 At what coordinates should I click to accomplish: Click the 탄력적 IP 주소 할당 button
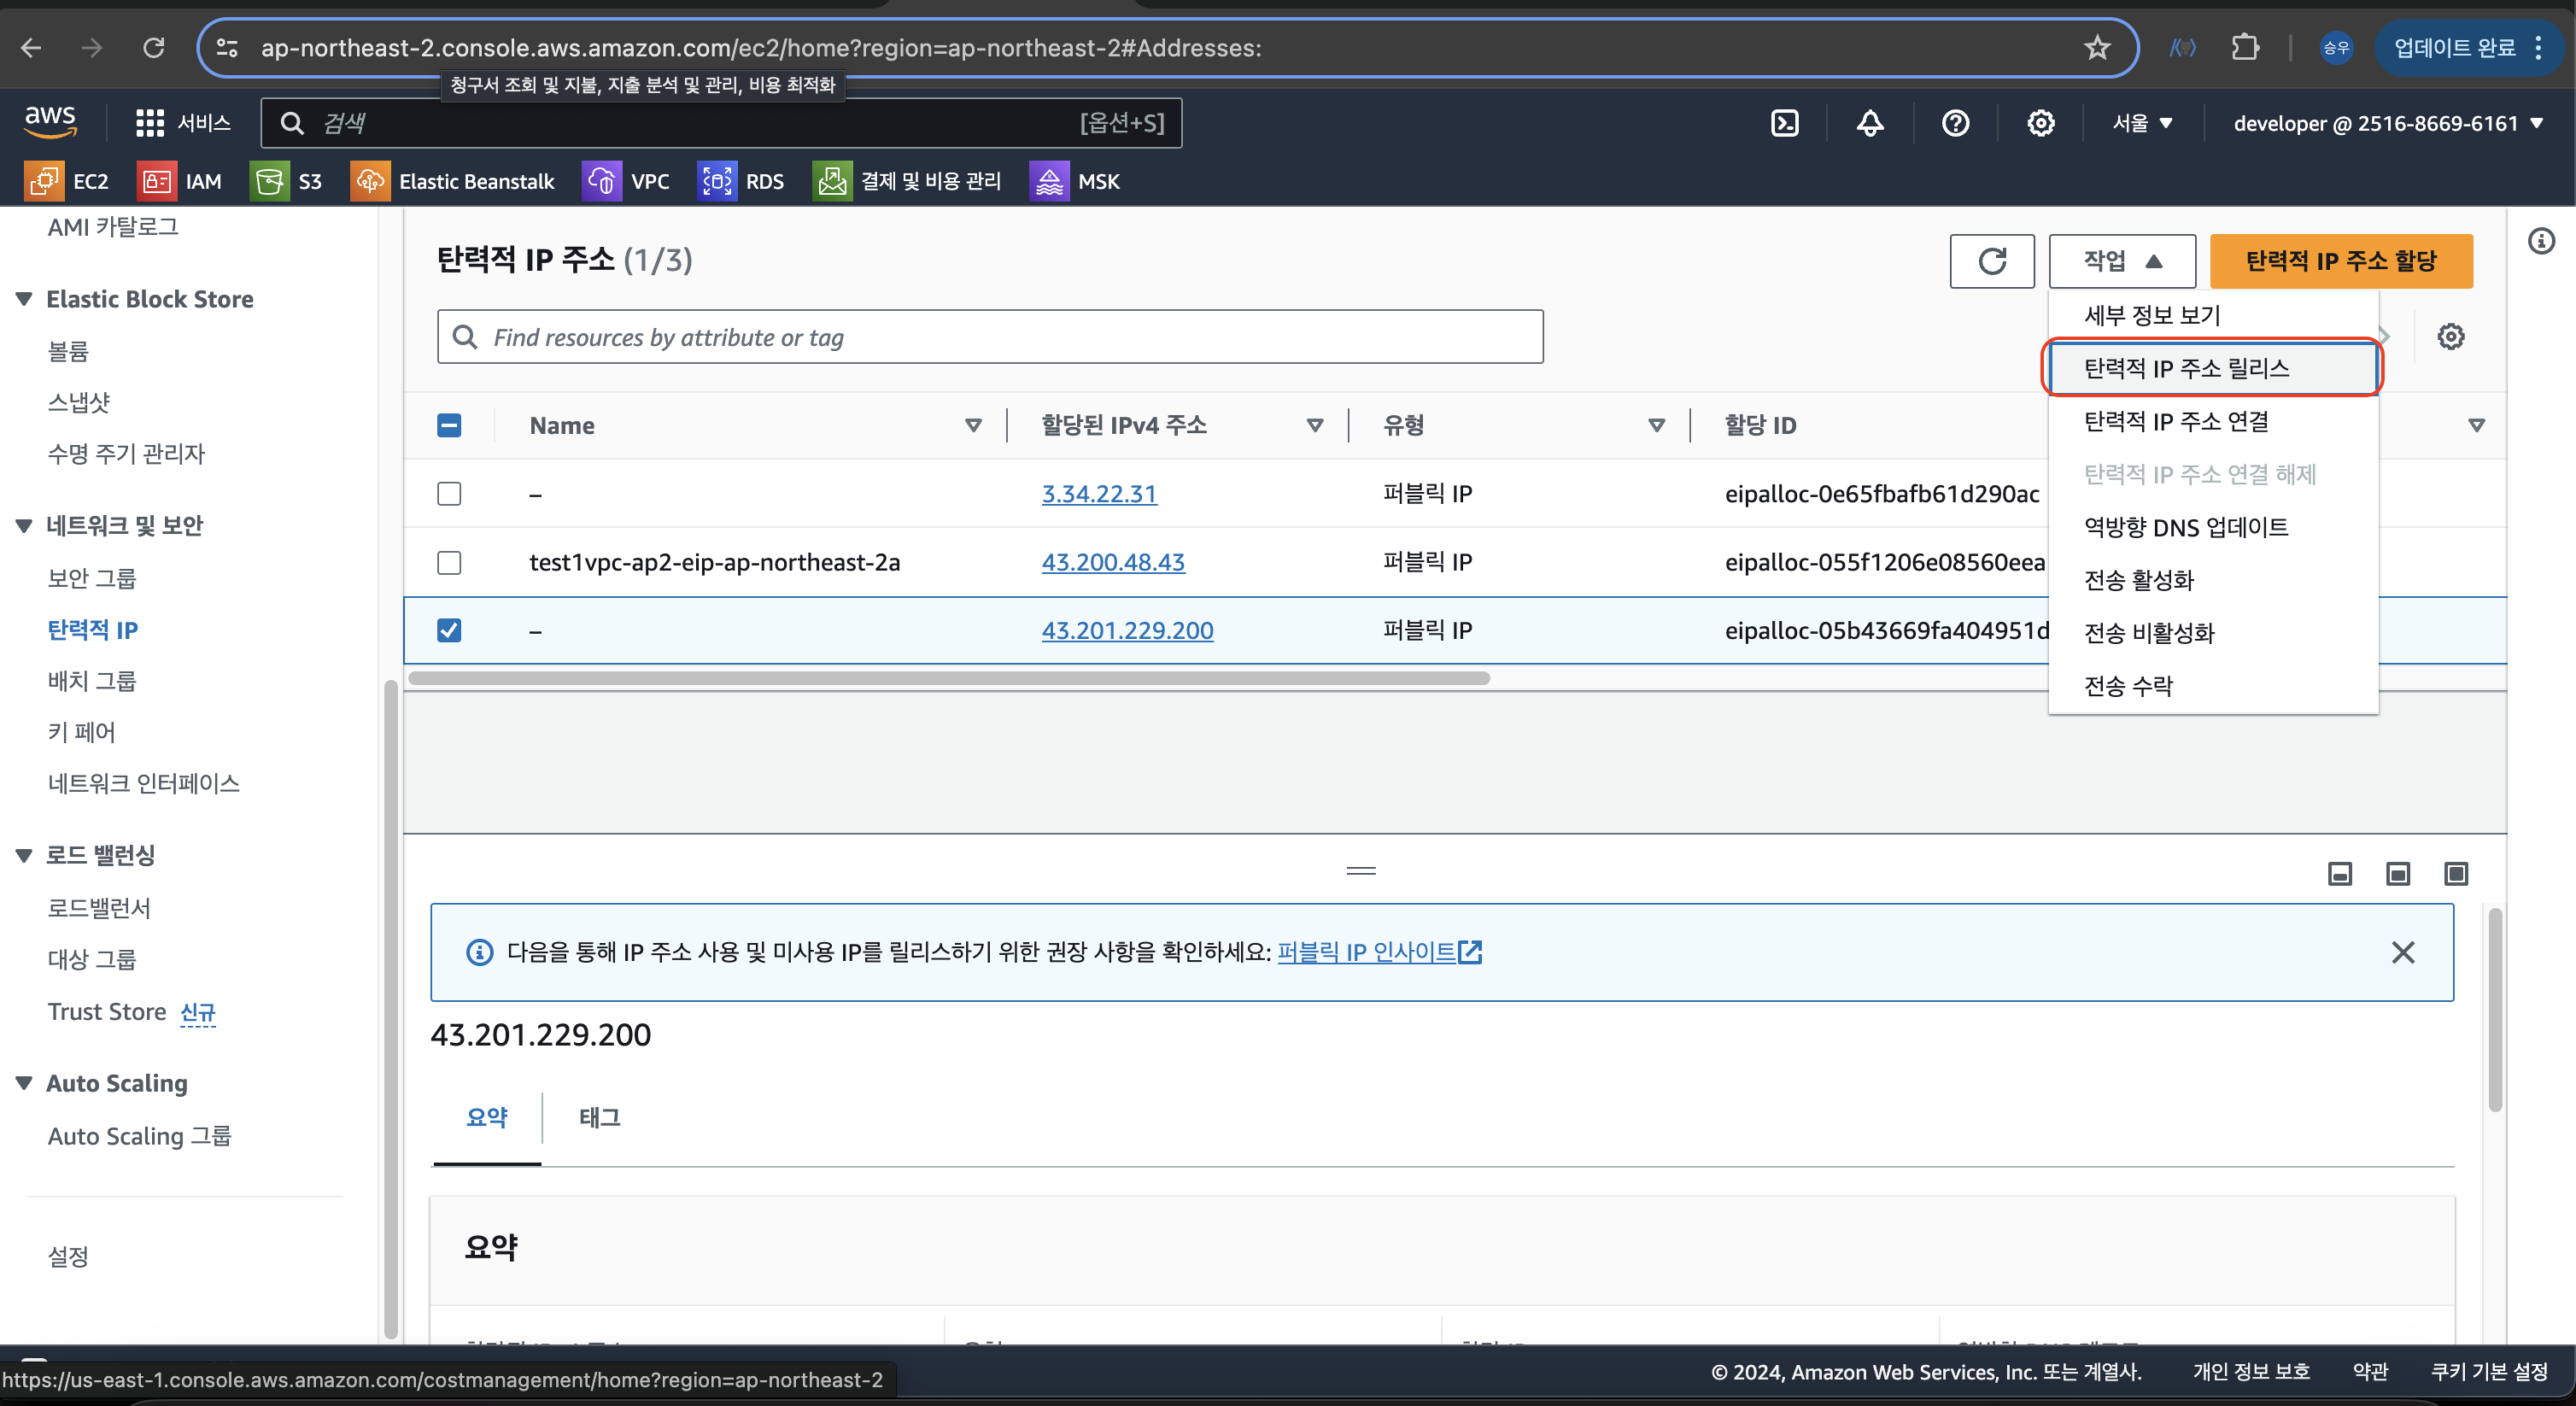(x=2340, y=261)
